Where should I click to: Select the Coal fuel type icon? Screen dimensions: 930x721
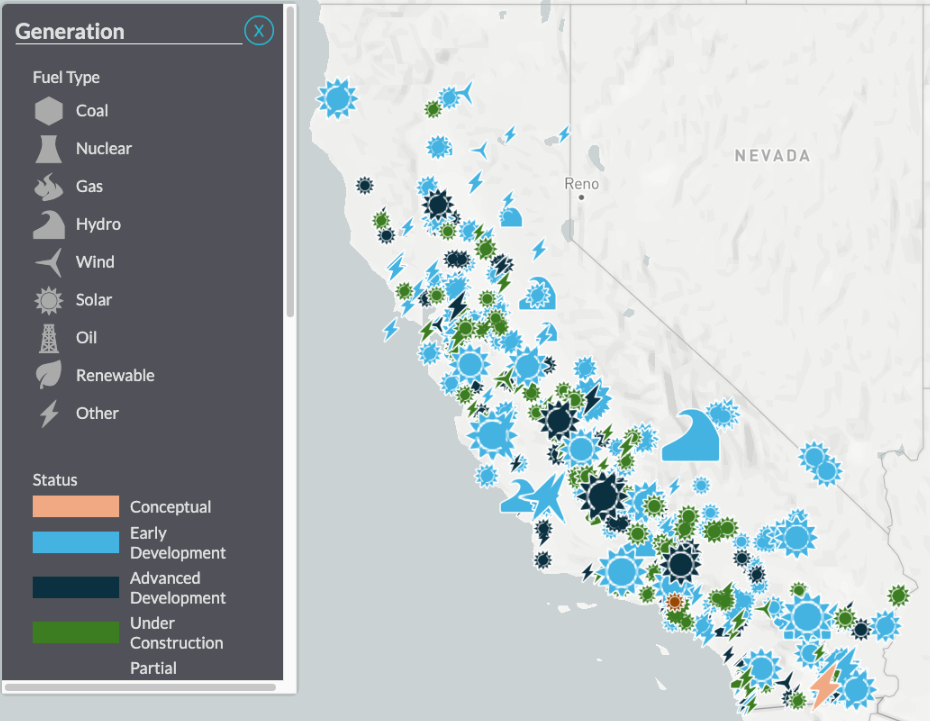pos(48,110)
